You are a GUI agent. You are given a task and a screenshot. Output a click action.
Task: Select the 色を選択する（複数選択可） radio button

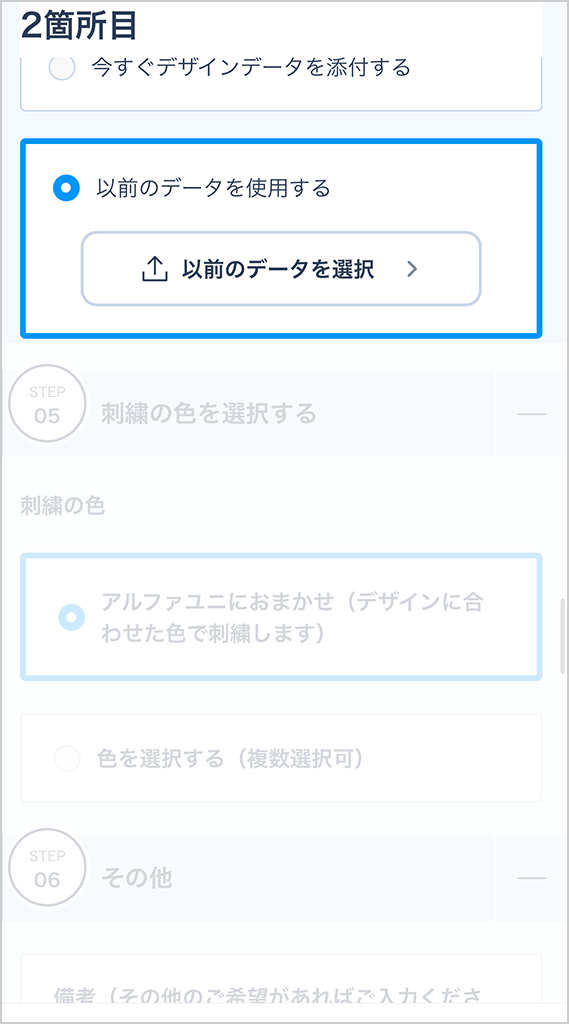click(x=67, y=758)
